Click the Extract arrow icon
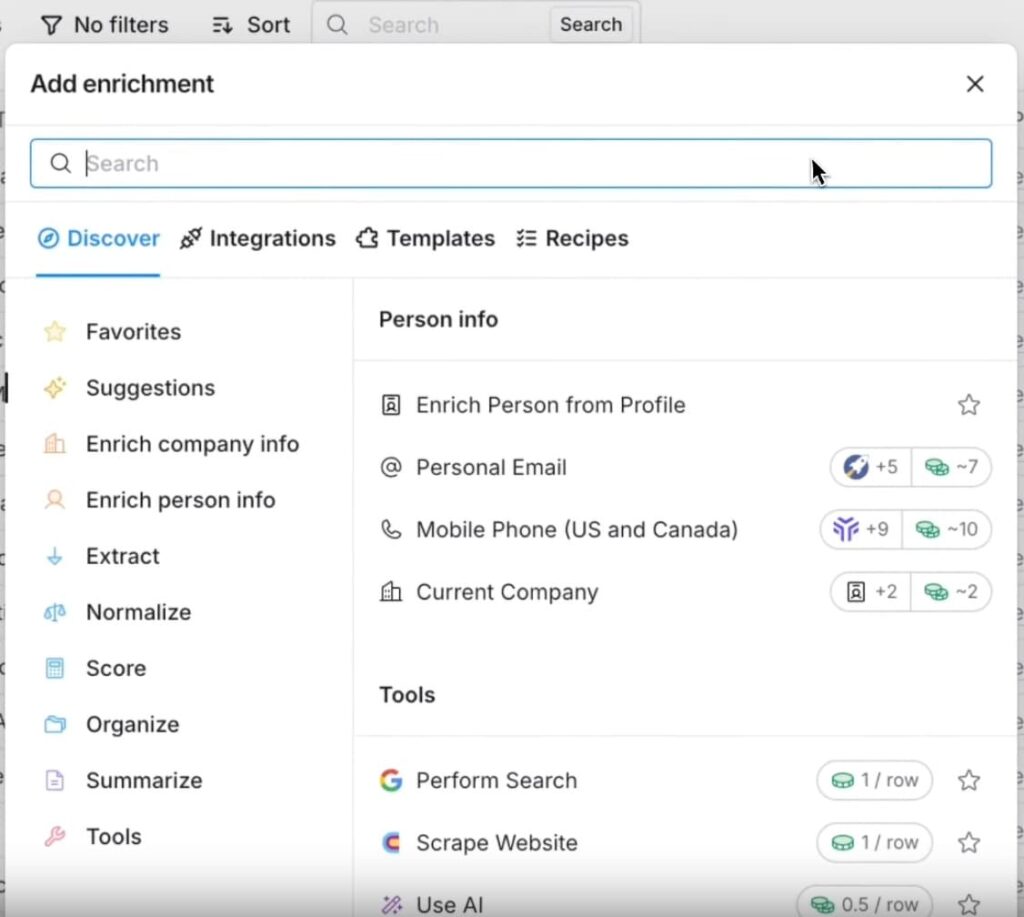The height and width of the screenshot is (917, 1024). 55,556
